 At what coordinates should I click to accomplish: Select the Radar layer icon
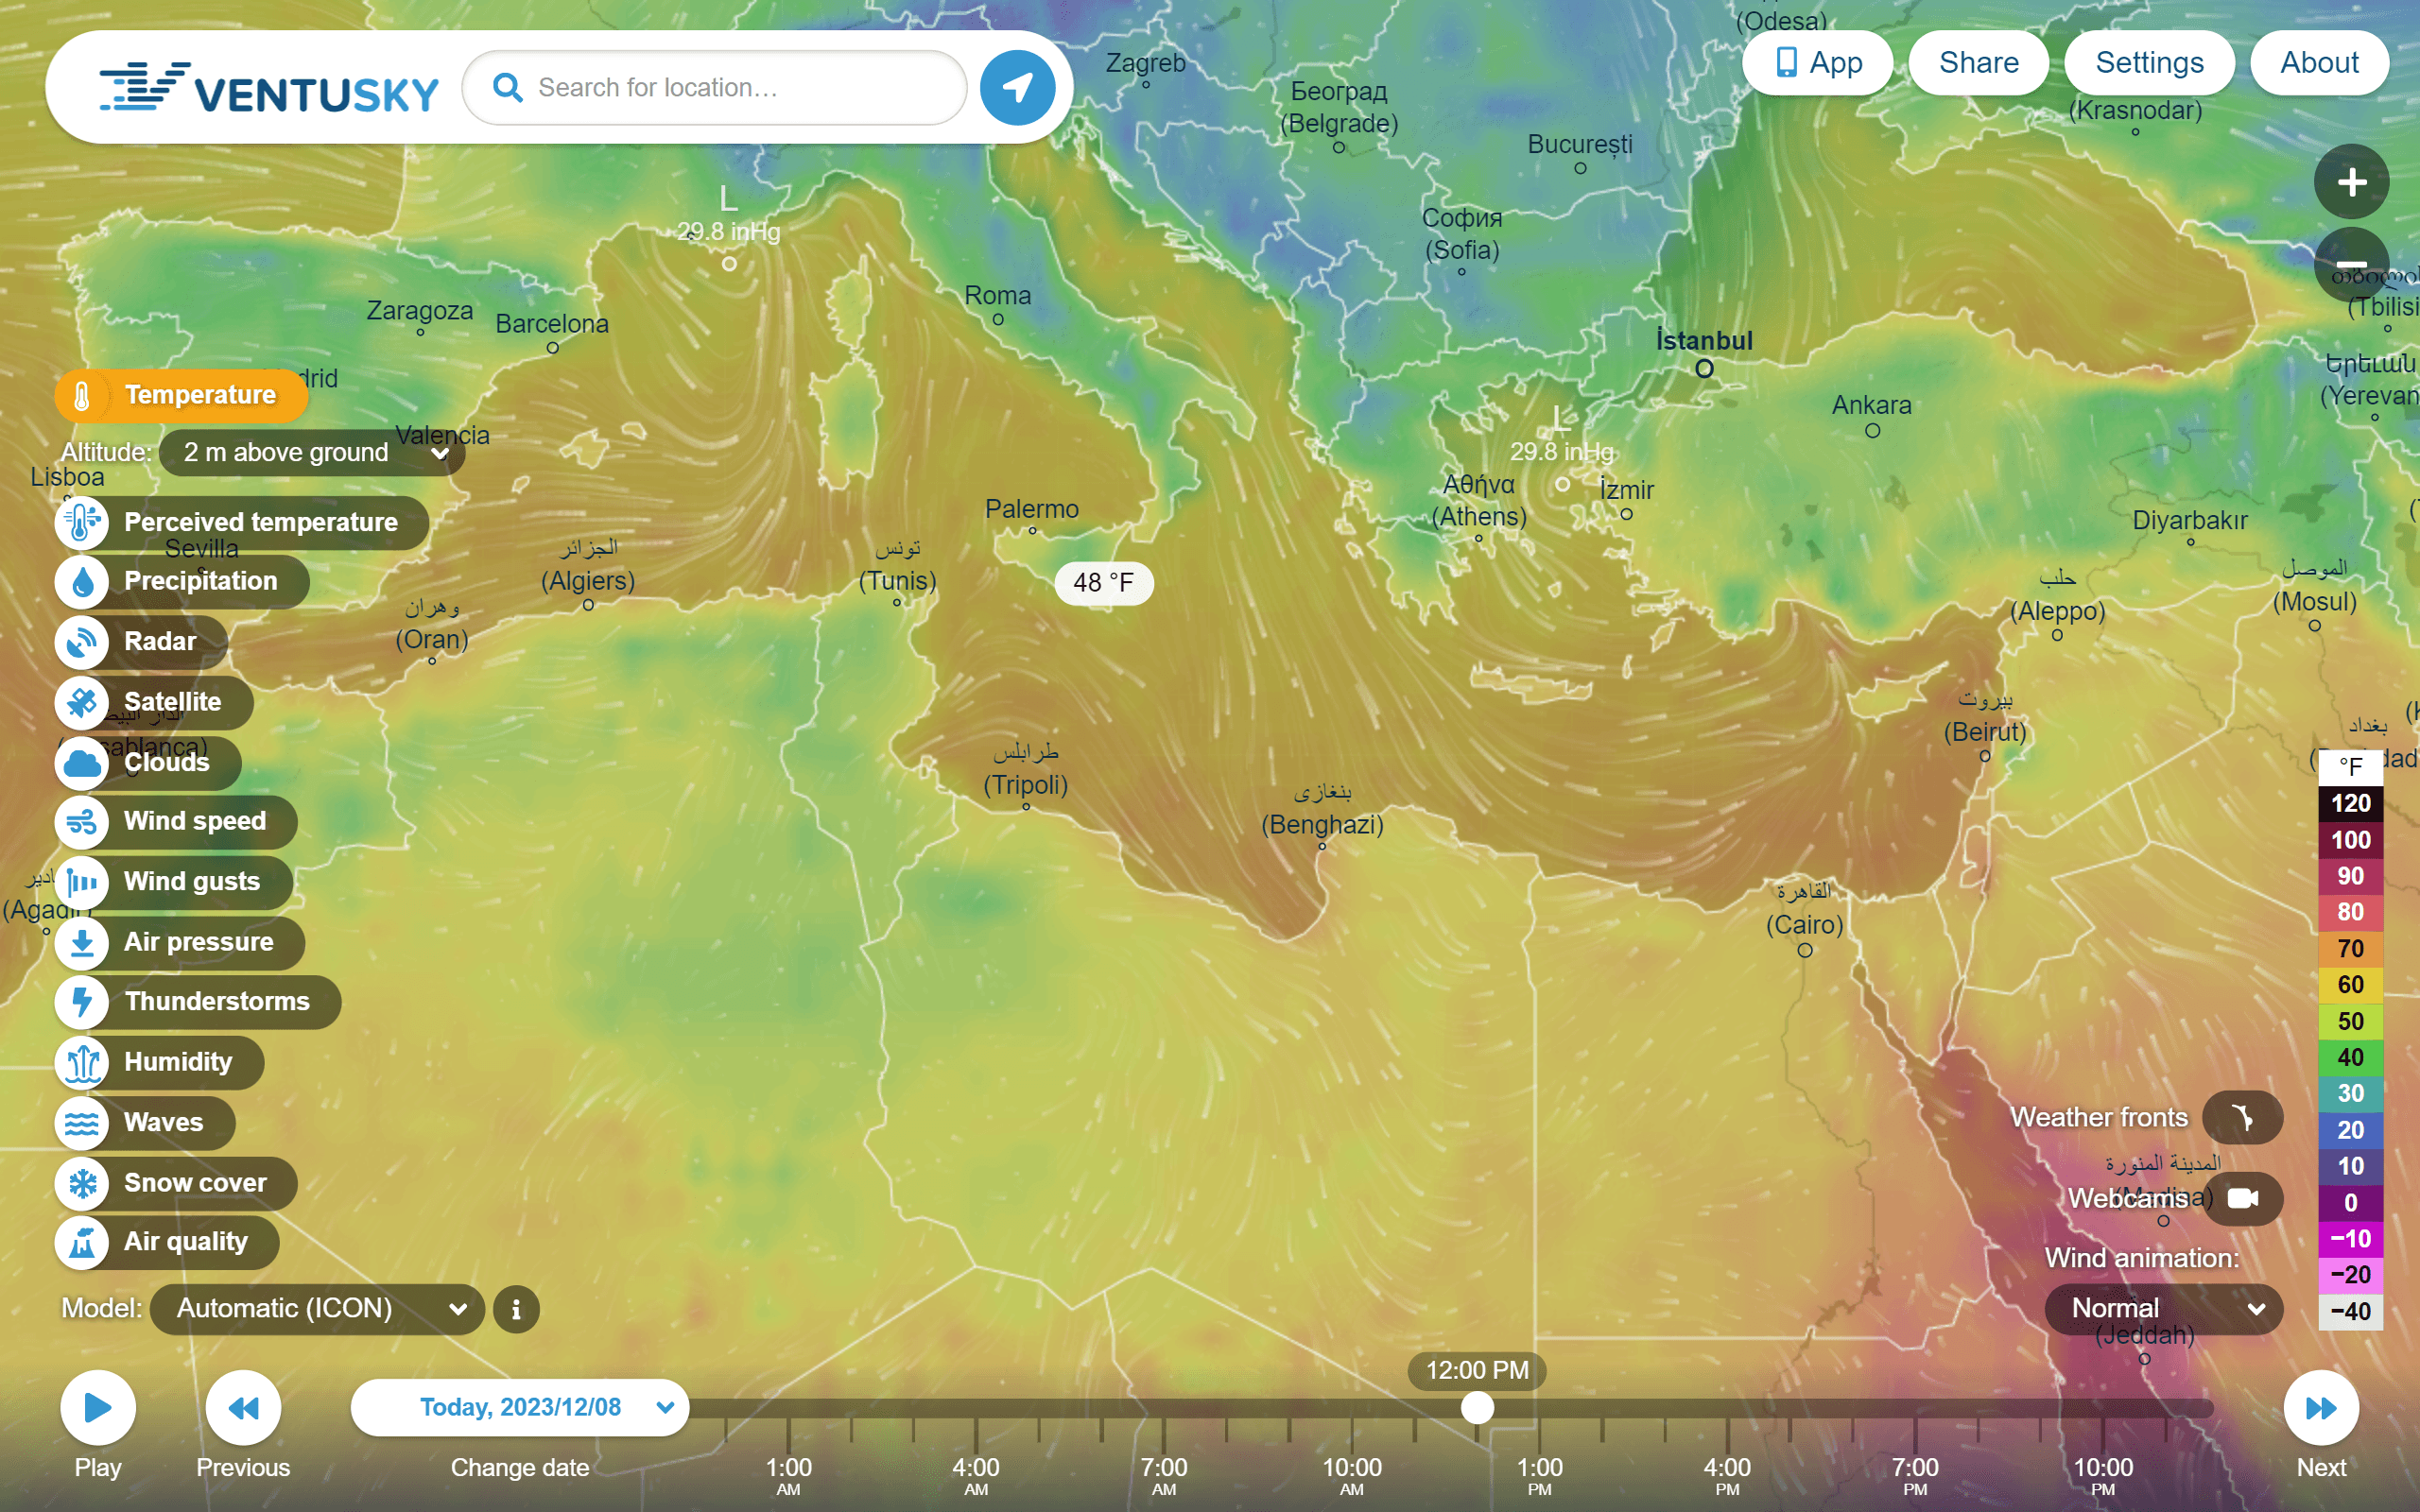pyautogui.click(x=82, y=641)
